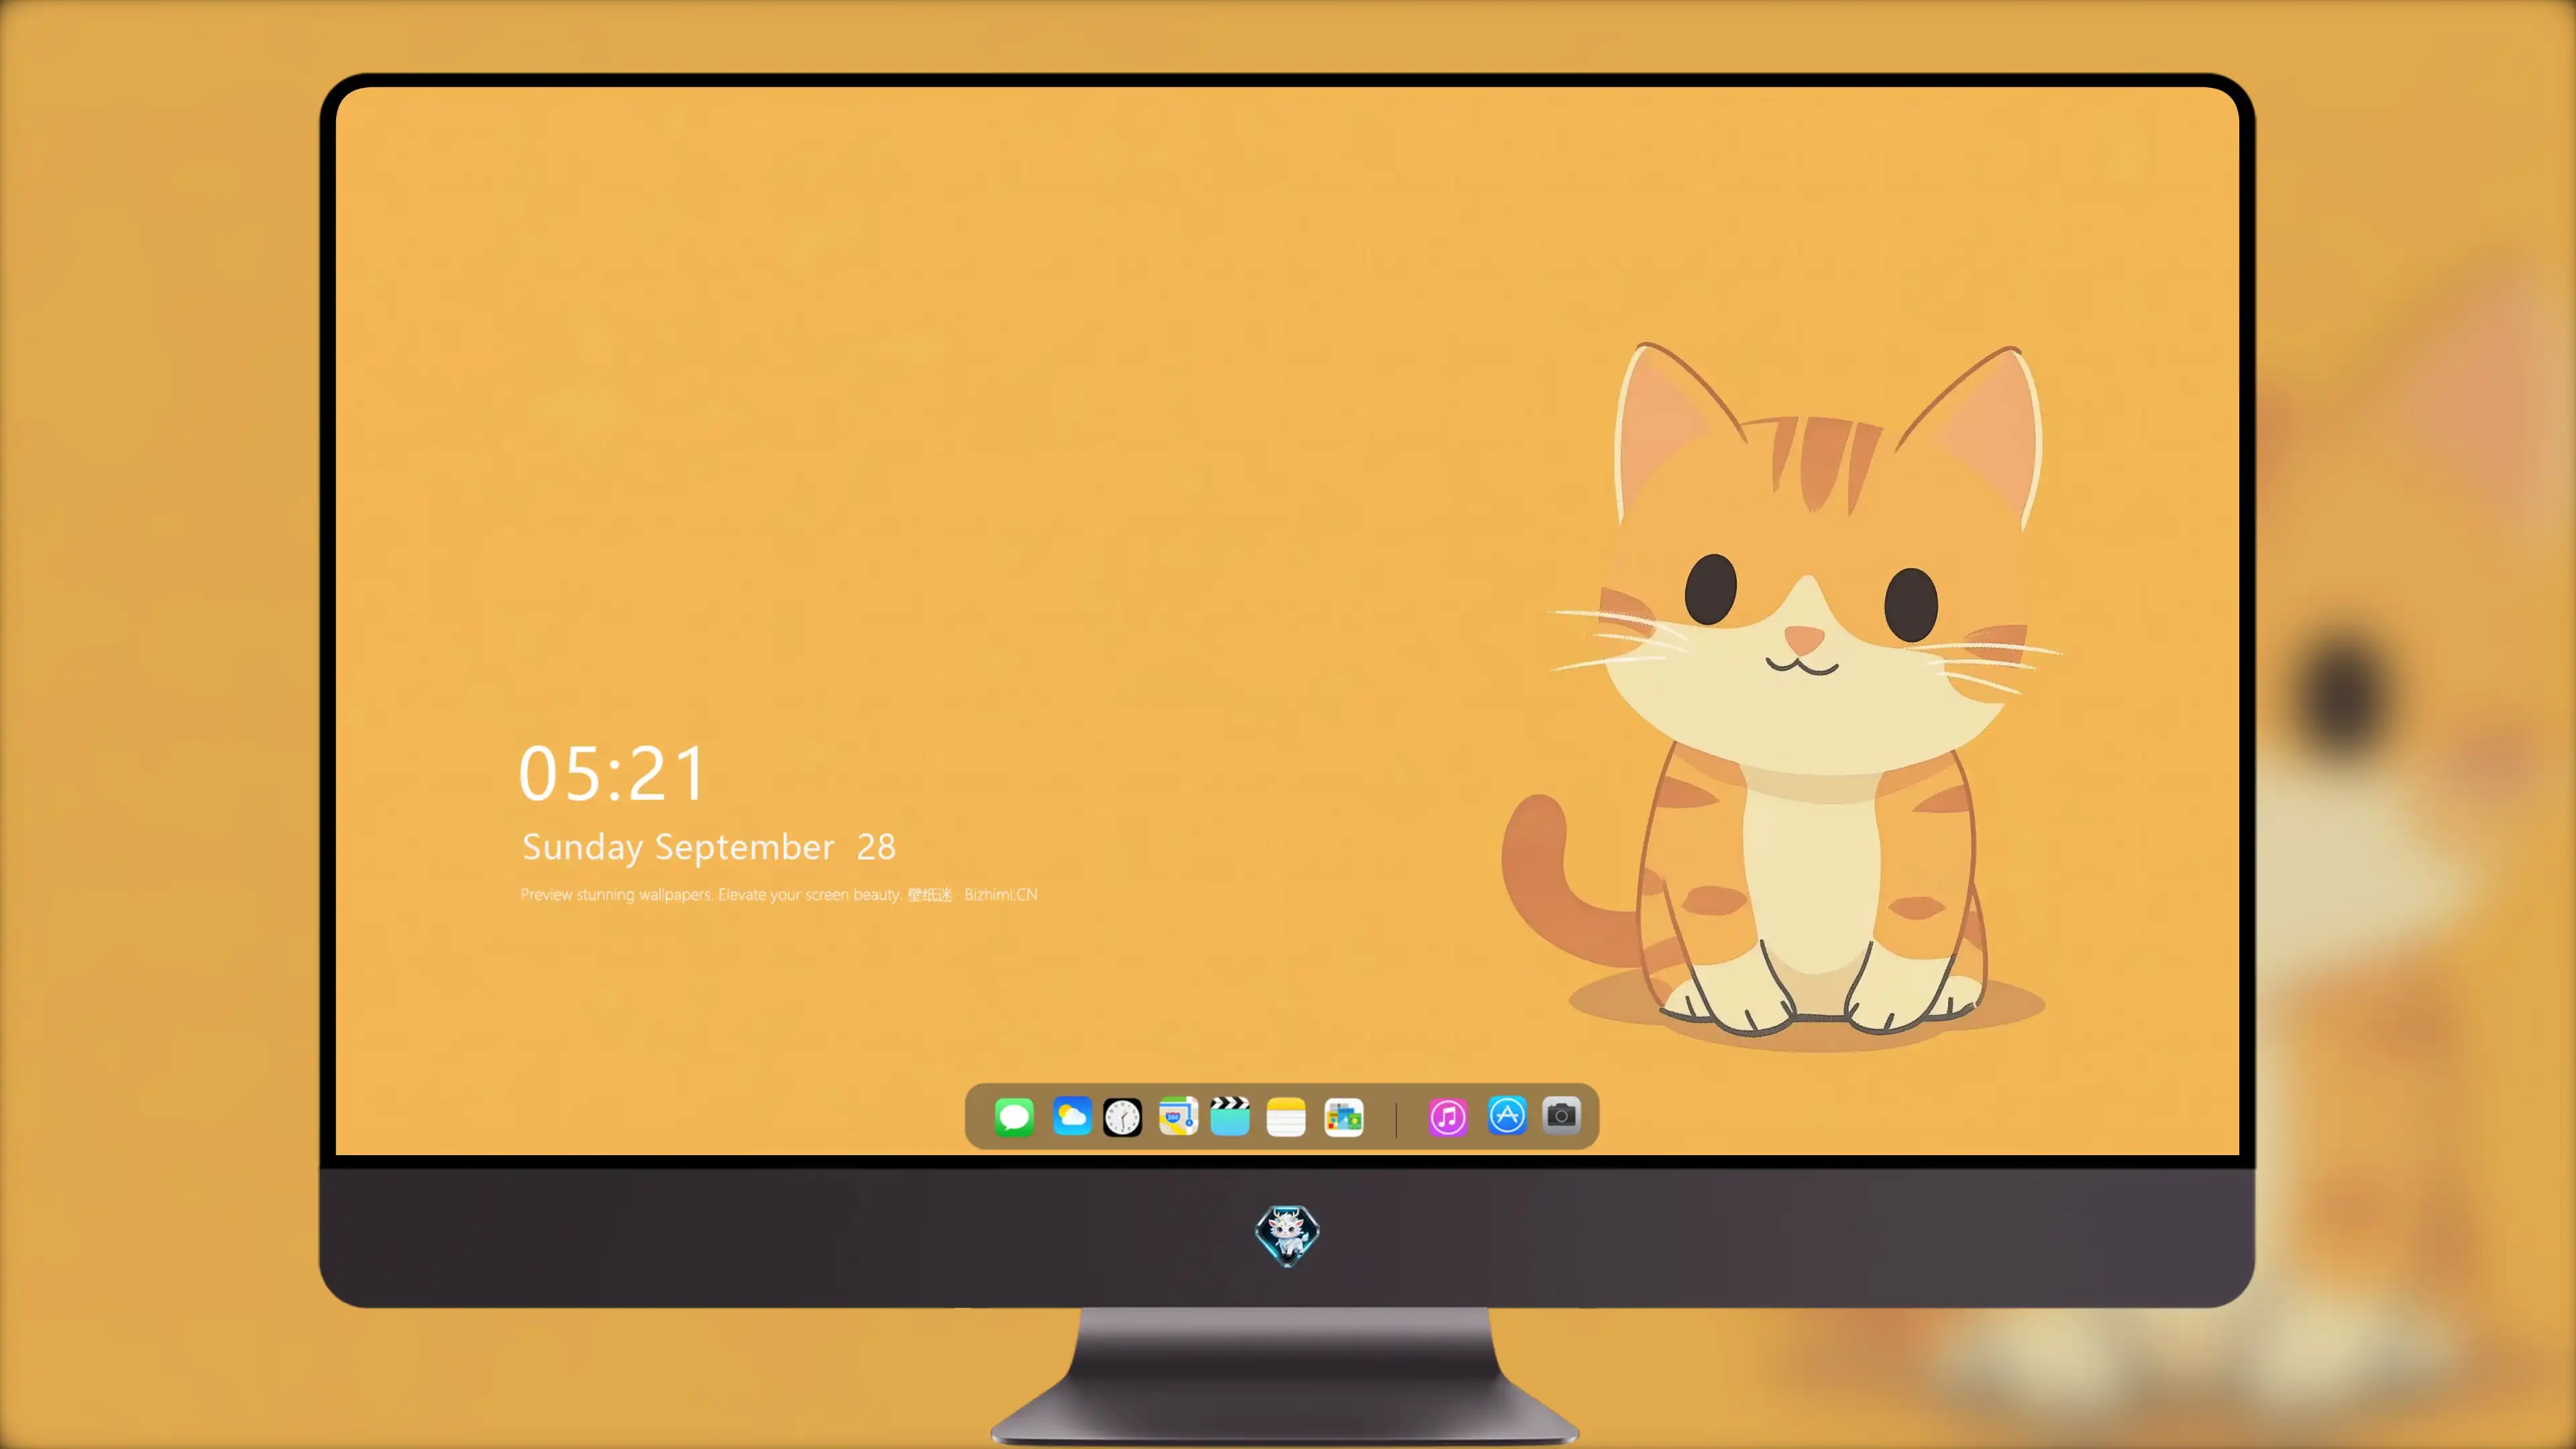Open the photo collage app icon
This screenshot has width=2576, height=1449.
1344,1116
